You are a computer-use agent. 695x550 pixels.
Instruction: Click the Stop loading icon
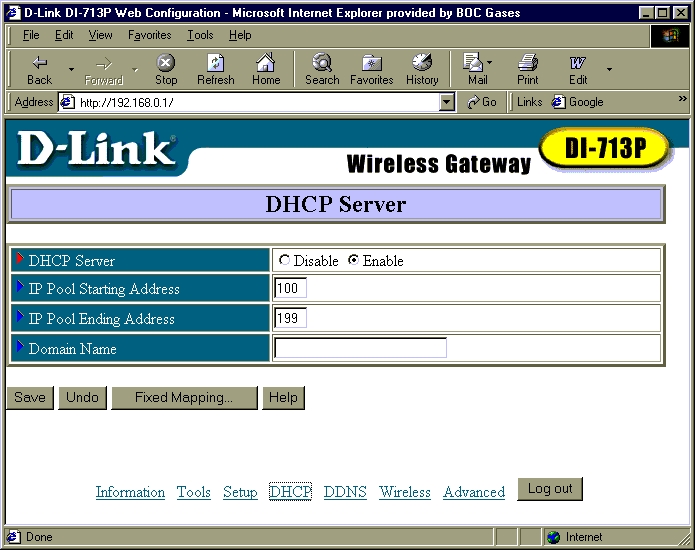click(x=166, y=64)
